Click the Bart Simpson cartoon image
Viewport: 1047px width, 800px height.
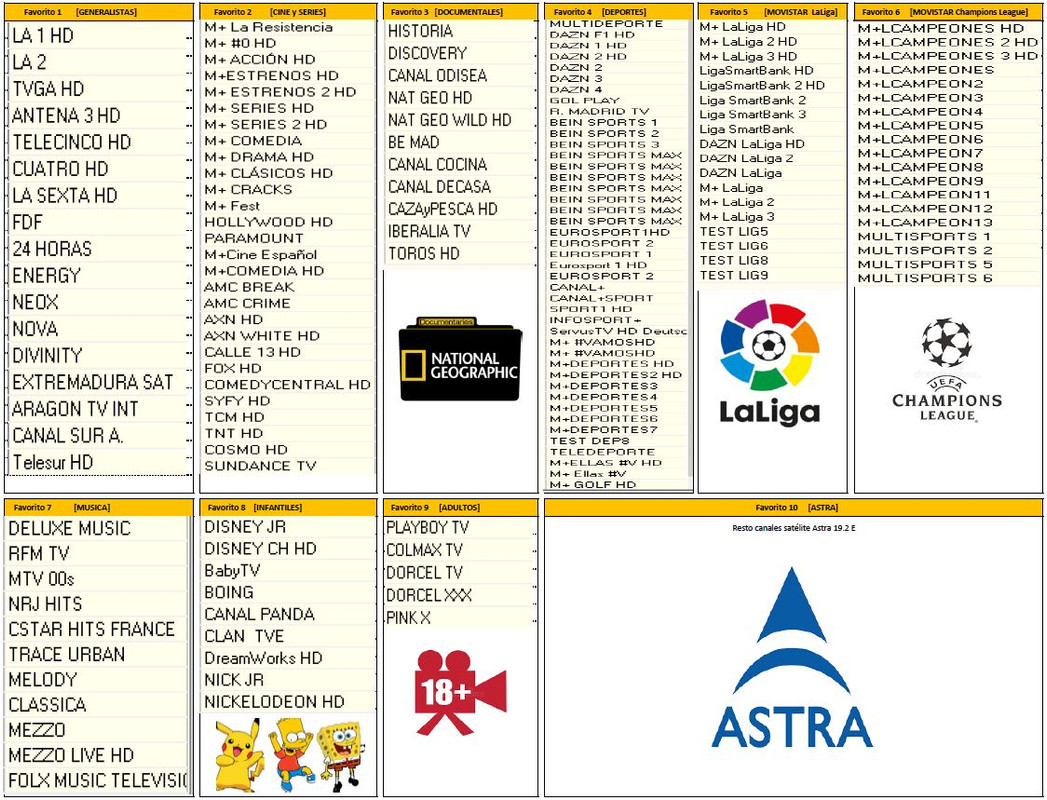pos(292,753)
